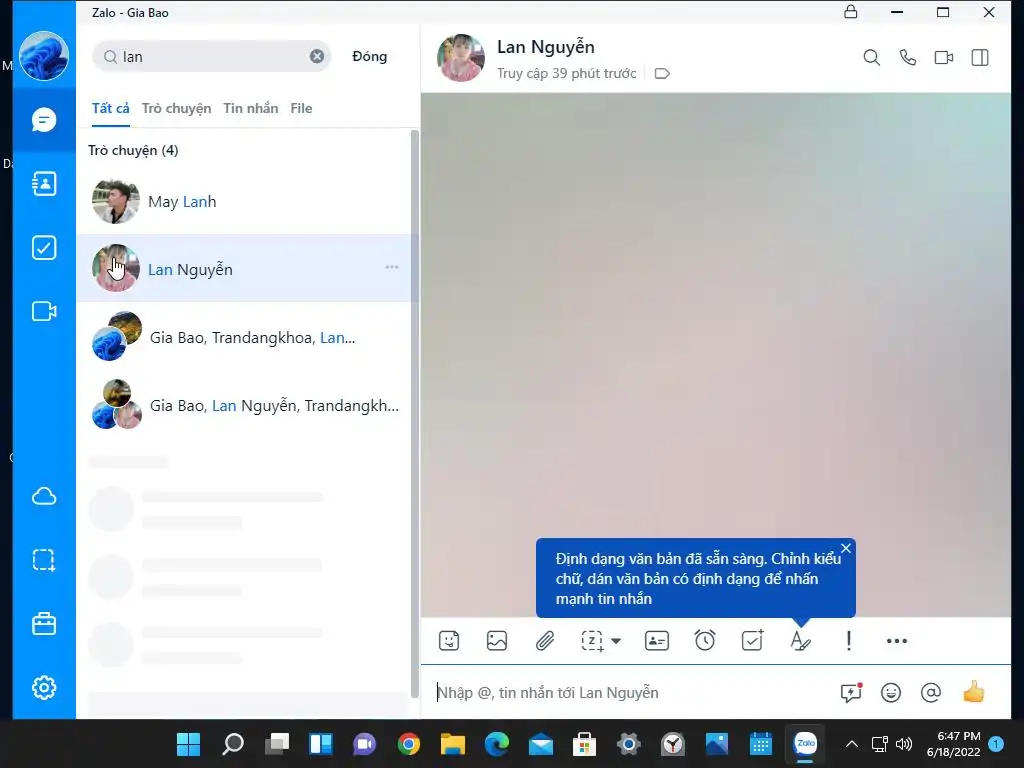This screenshot has height=768, width=1024.
Task: Open the quick messages lightning icon
Action: click(x=851, y=692)
